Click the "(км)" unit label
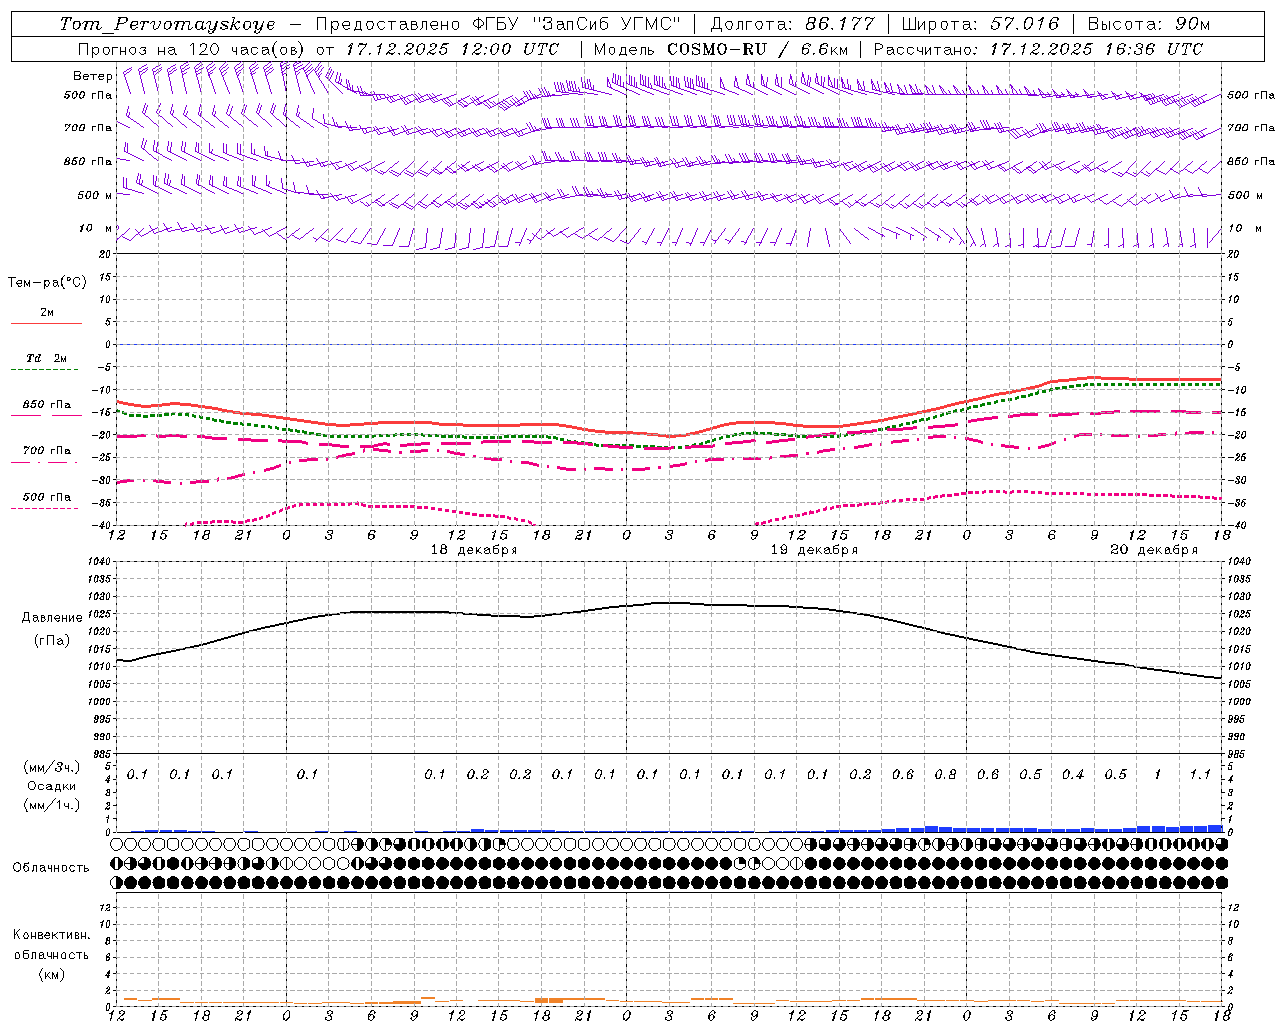 [53, 974]
